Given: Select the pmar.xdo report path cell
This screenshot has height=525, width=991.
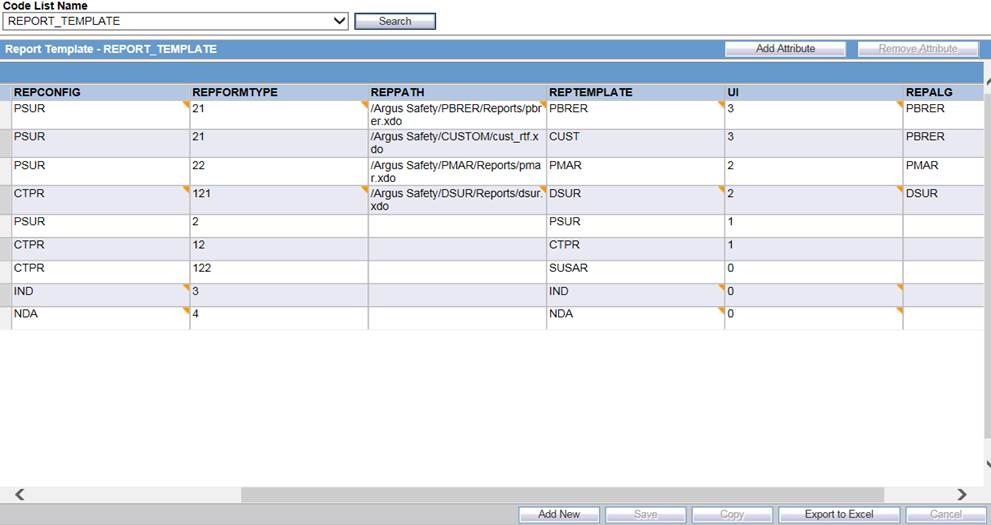Looking at the screenshot, I should coord(458,171).
